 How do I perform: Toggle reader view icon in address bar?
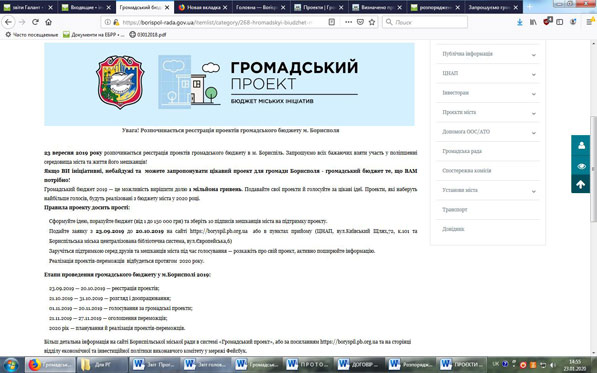point(332,22)
